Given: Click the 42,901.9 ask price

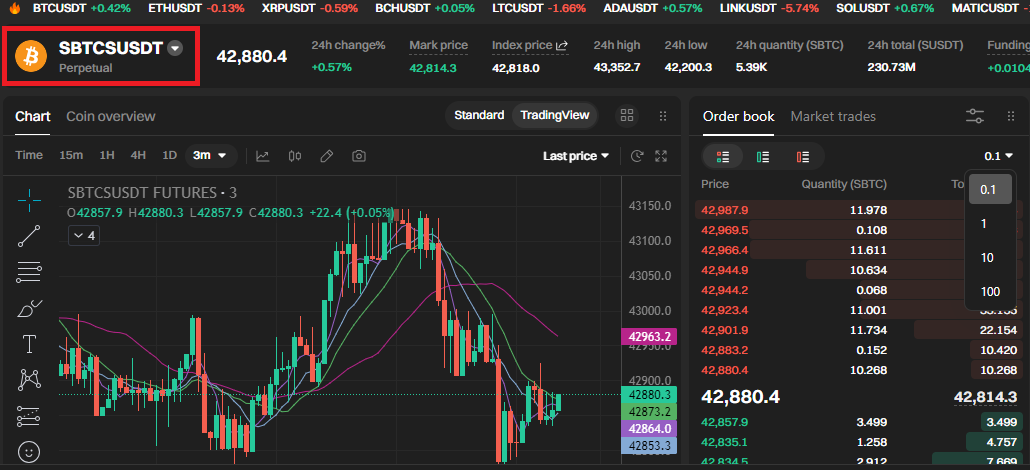Looking at the screenshot, I should tap(725, 329).
